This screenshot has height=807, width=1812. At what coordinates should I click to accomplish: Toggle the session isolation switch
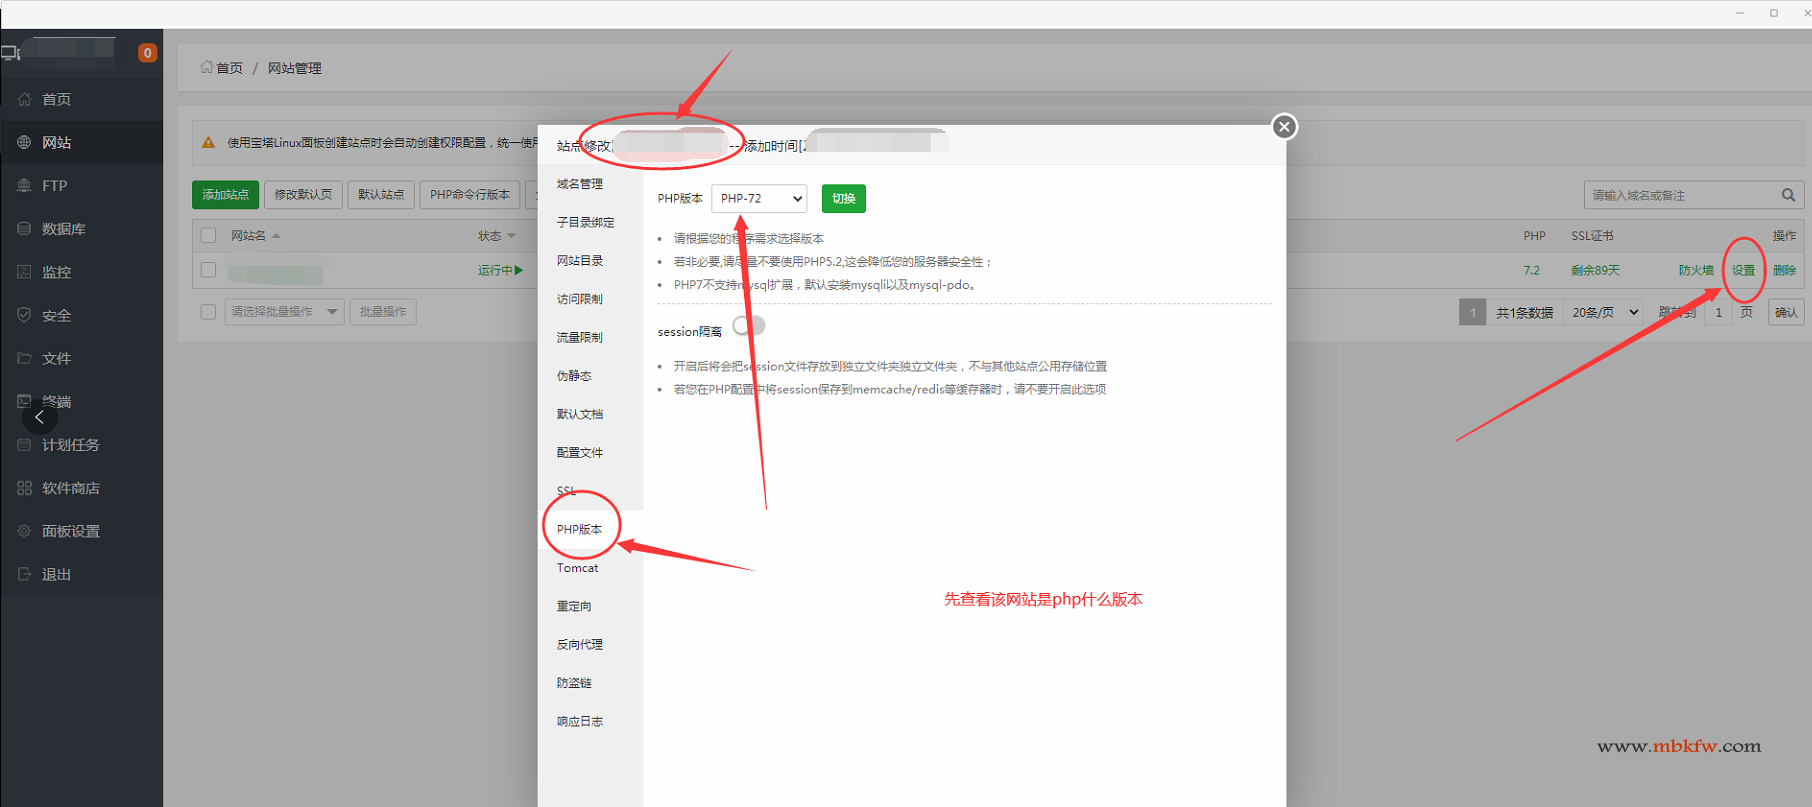[749, 326]
